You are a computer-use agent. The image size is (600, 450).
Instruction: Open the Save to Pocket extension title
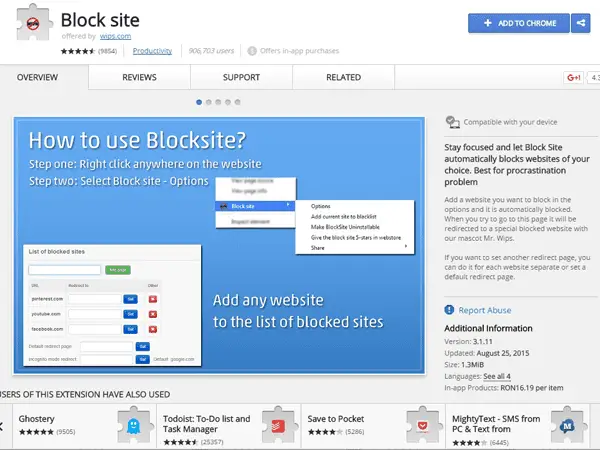[x=336, y=419]
